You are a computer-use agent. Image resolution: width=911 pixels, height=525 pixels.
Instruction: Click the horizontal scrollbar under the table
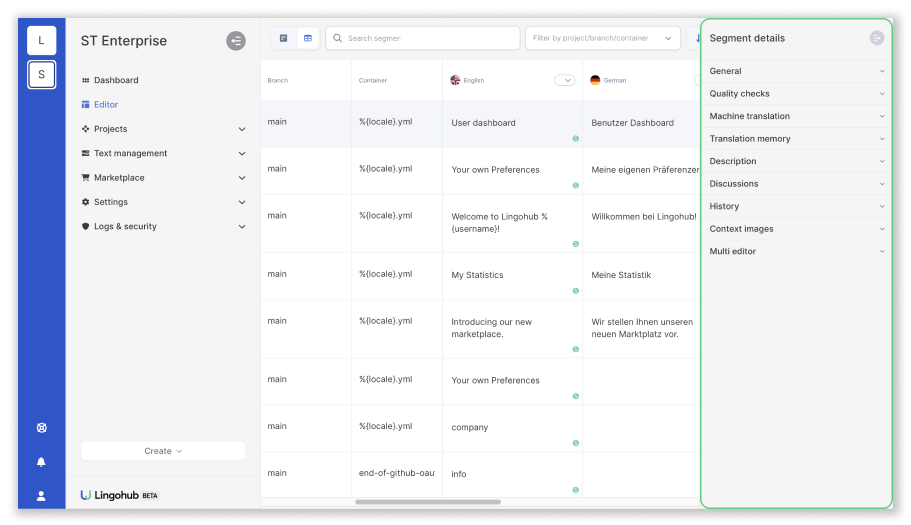(x=428, y=502)
